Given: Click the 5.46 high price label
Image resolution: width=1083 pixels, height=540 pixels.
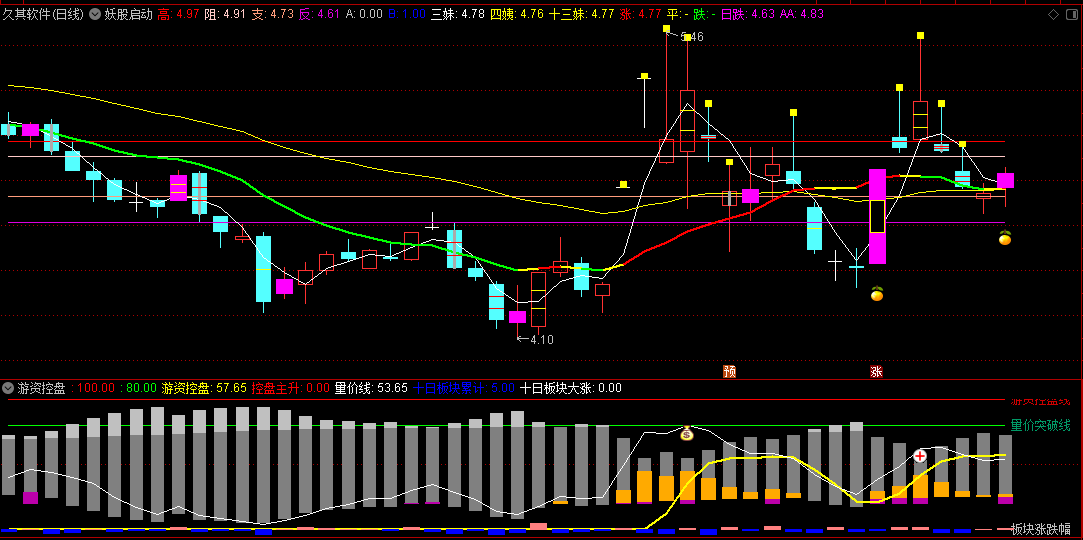Looking at the screenshot, I should [691, 37].
